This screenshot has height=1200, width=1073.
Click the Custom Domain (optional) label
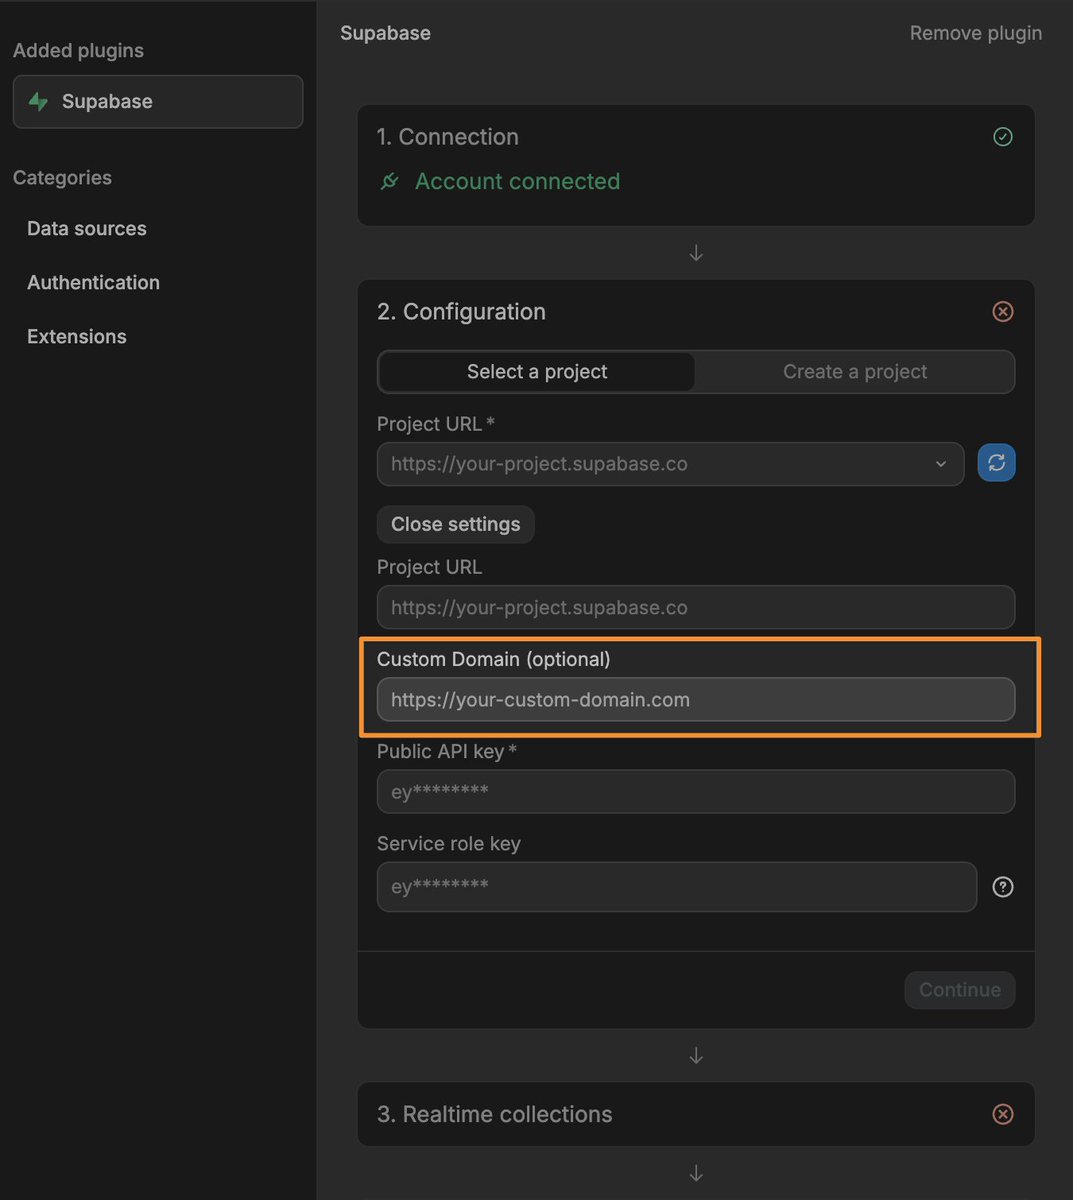click(x=493, y=659)
